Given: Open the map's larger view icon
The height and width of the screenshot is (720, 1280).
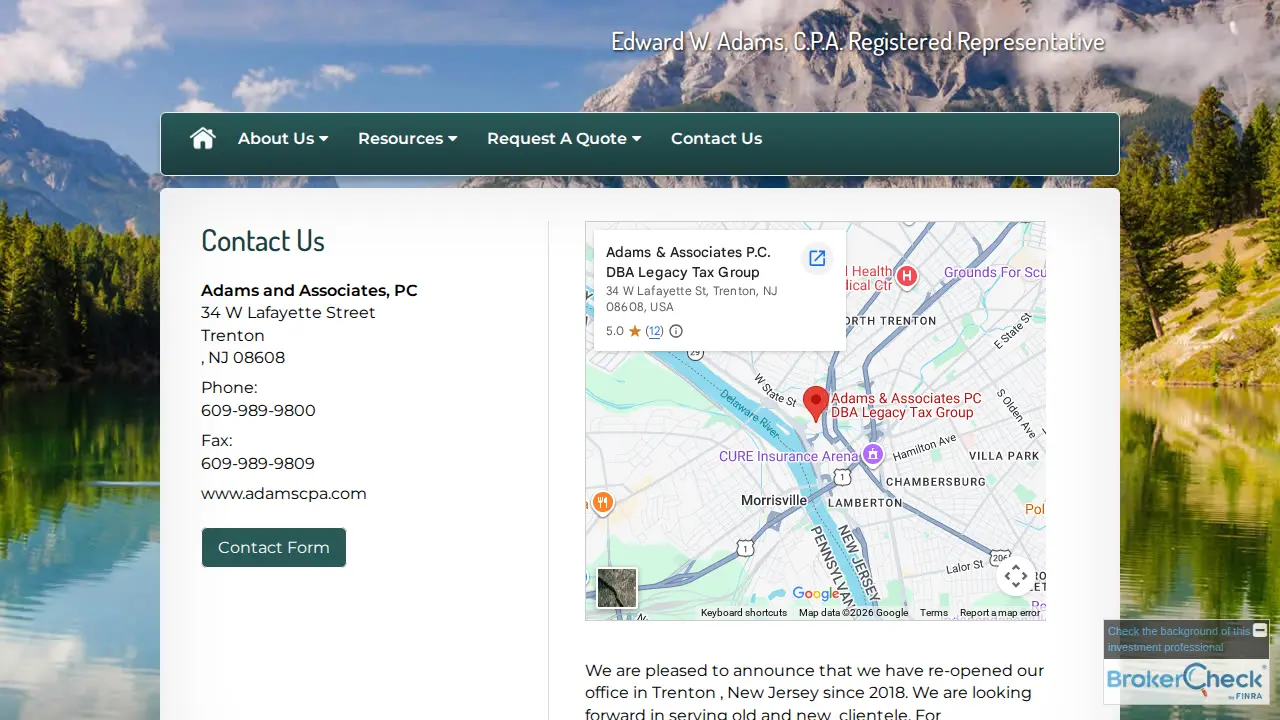Looking at the screenshot, I should coord(817,259).
